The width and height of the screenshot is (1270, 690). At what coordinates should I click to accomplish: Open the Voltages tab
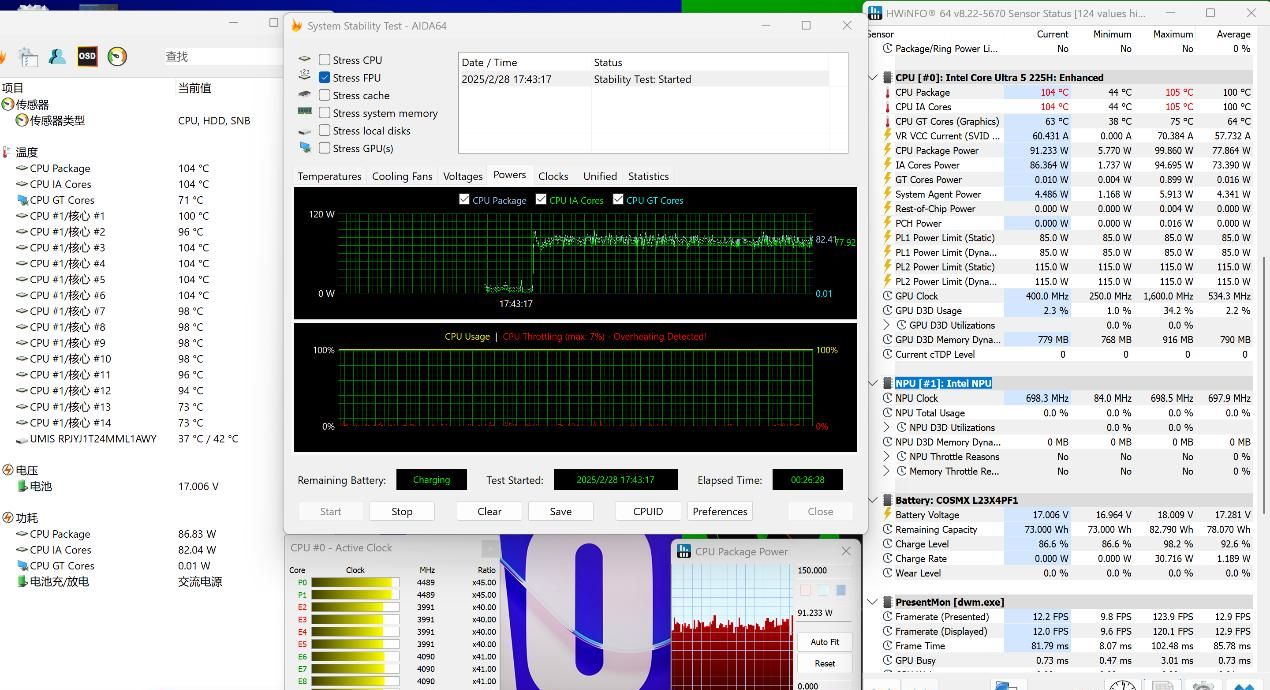(462, 176)
